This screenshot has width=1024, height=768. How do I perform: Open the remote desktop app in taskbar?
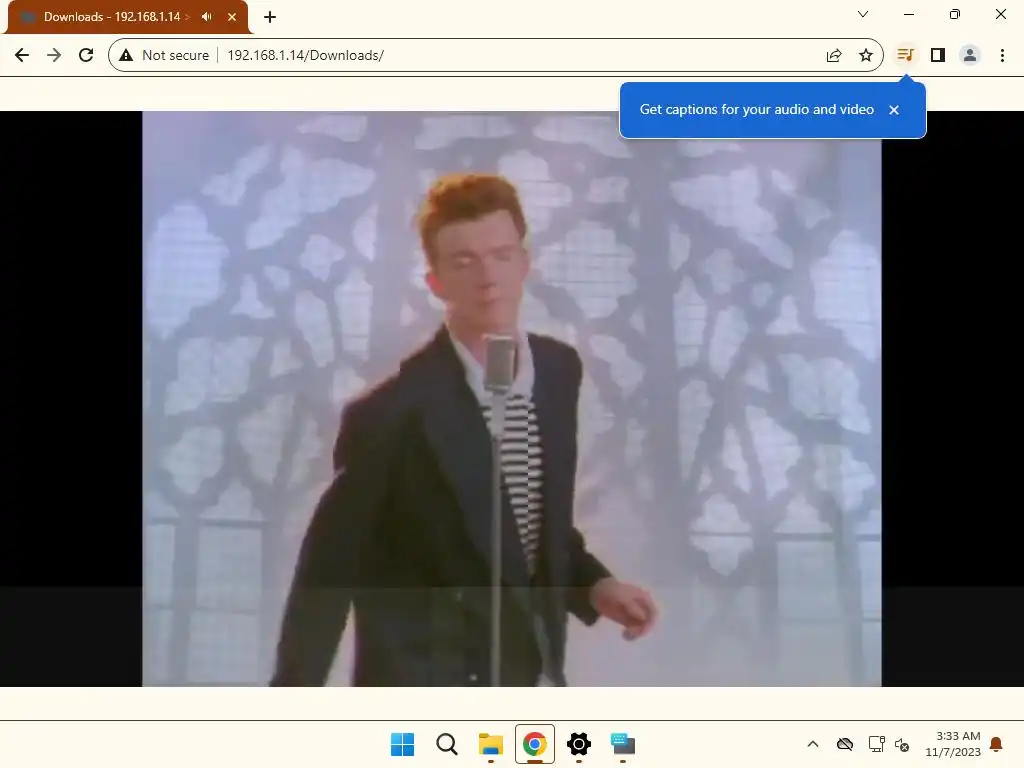pos(623,744)
